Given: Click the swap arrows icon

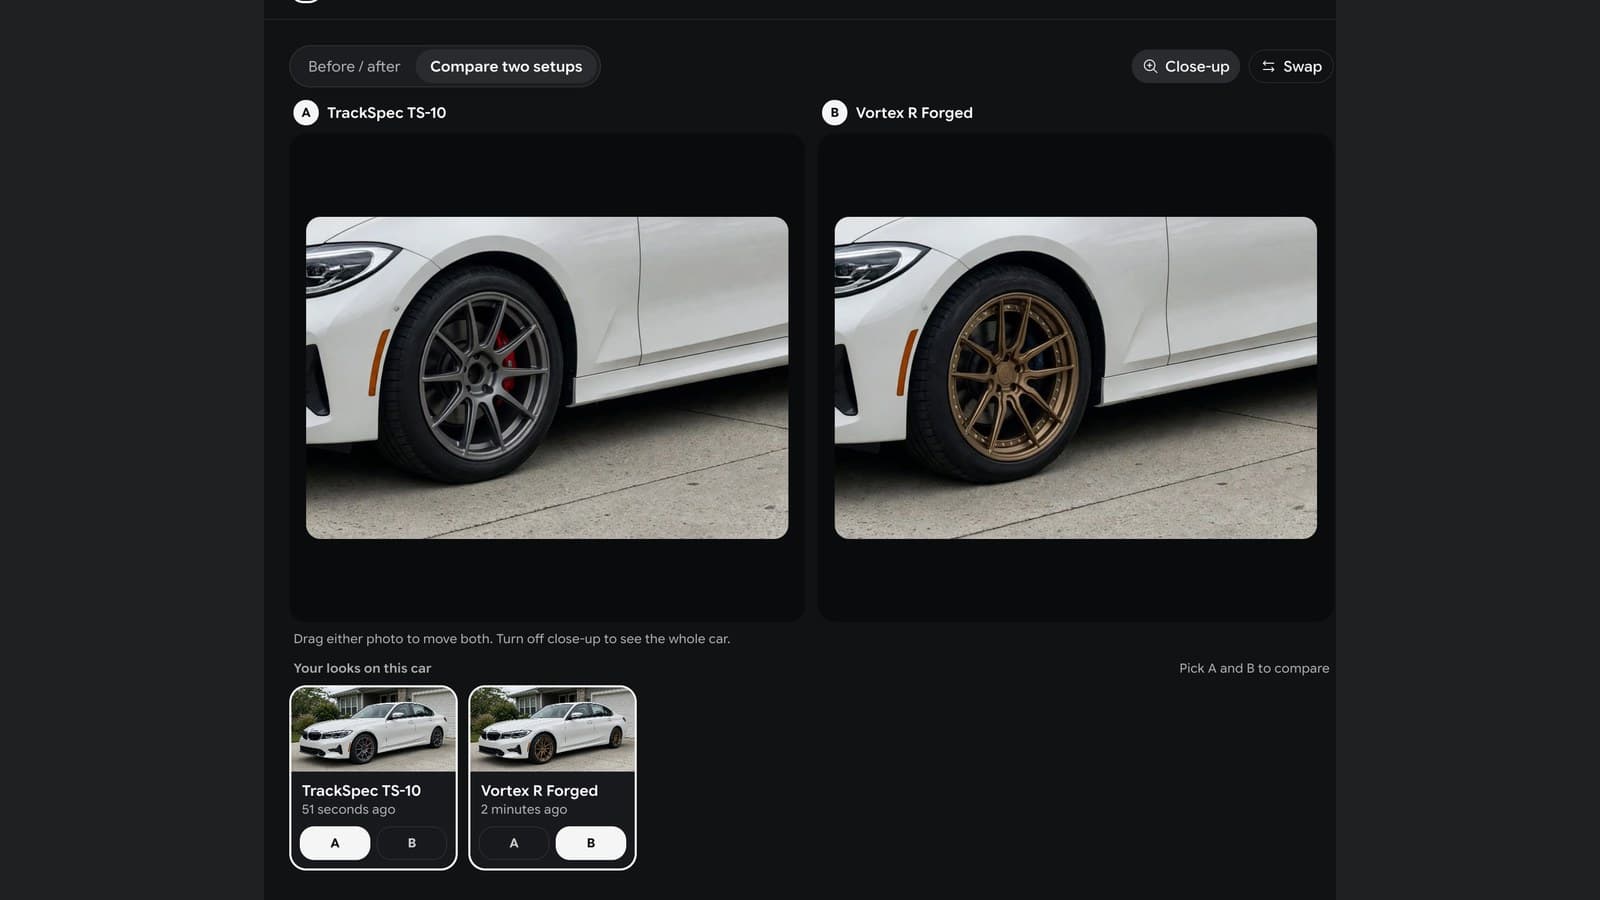Looking at the screenshot, I should 1268,66.
